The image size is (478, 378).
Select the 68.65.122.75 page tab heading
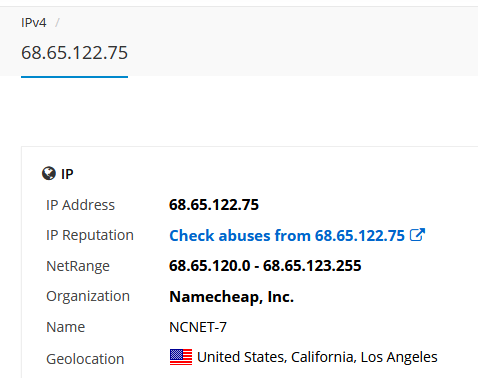pos(74,53)
